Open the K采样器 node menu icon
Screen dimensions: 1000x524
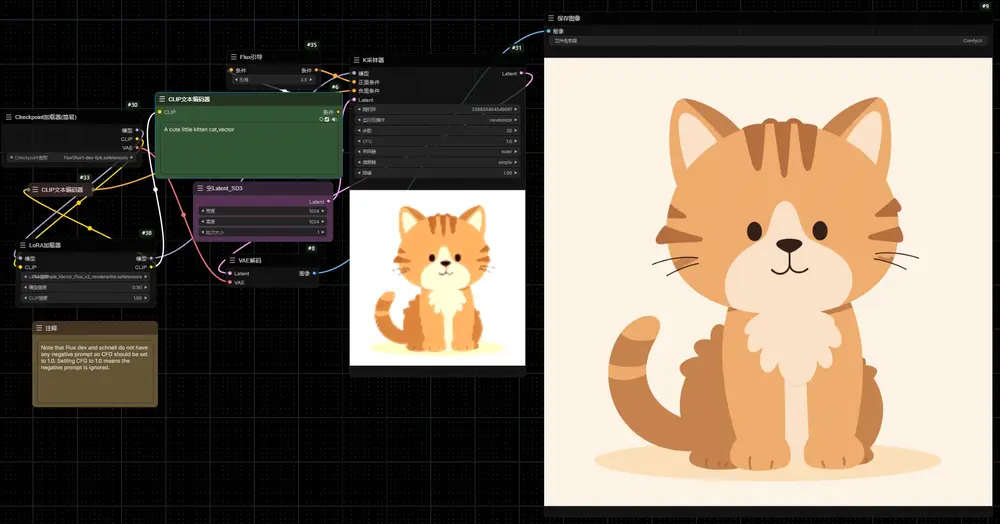coord(357,61)
